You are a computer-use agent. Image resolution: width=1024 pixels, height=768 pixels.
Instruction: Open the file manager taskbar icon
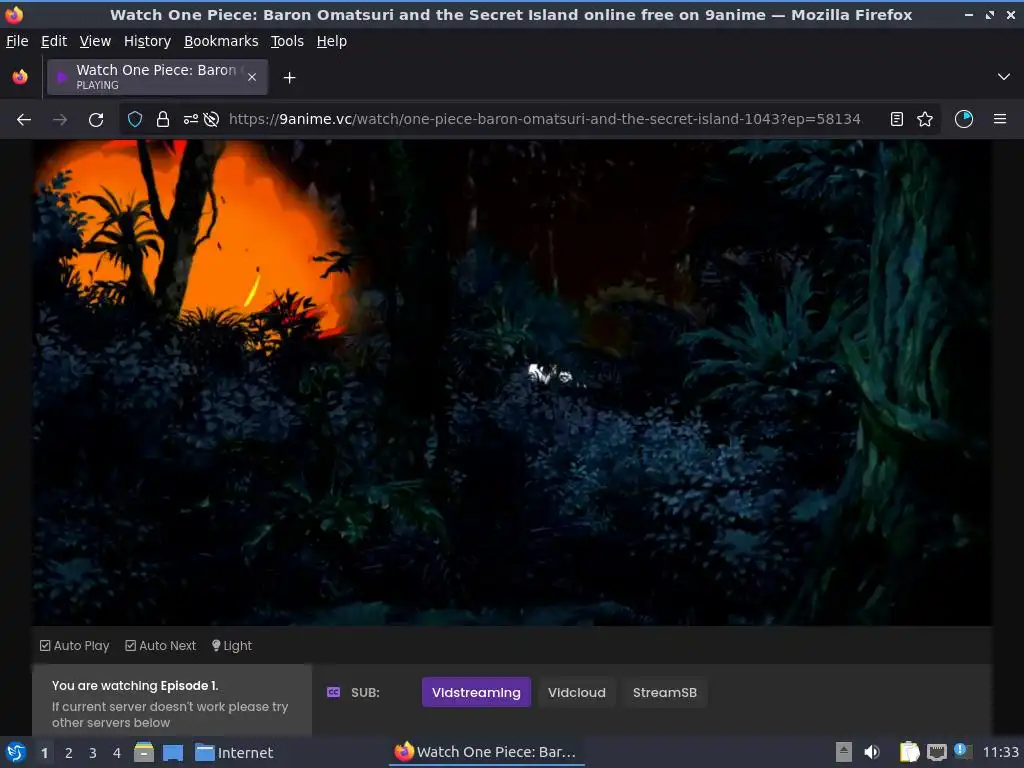(x=144, y=752)
